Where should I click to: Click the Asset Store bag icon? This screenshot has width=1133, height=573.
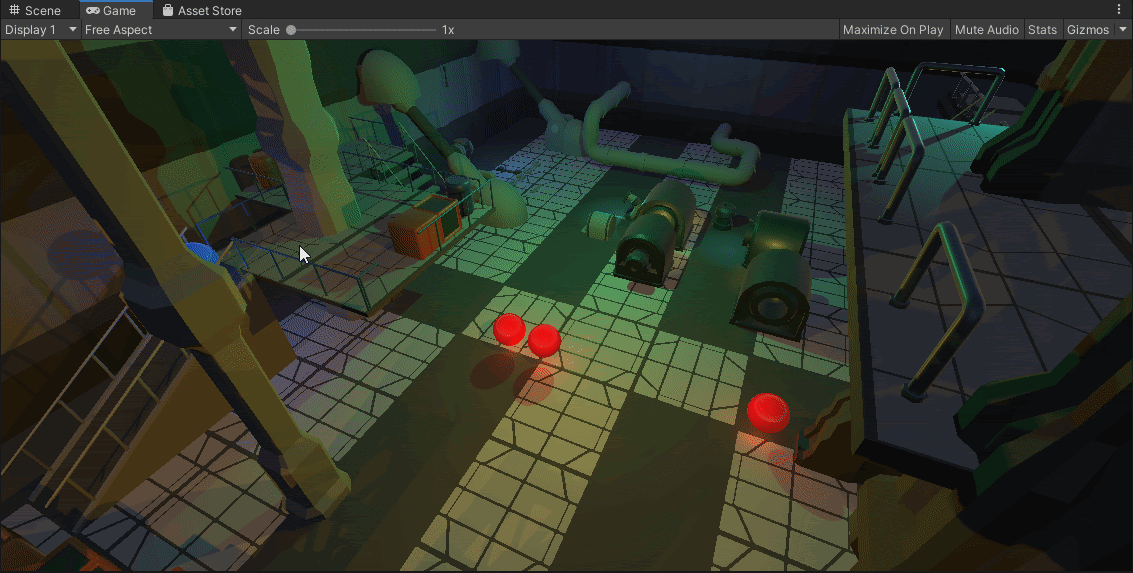pyautogui.click(x=167, y=11)
